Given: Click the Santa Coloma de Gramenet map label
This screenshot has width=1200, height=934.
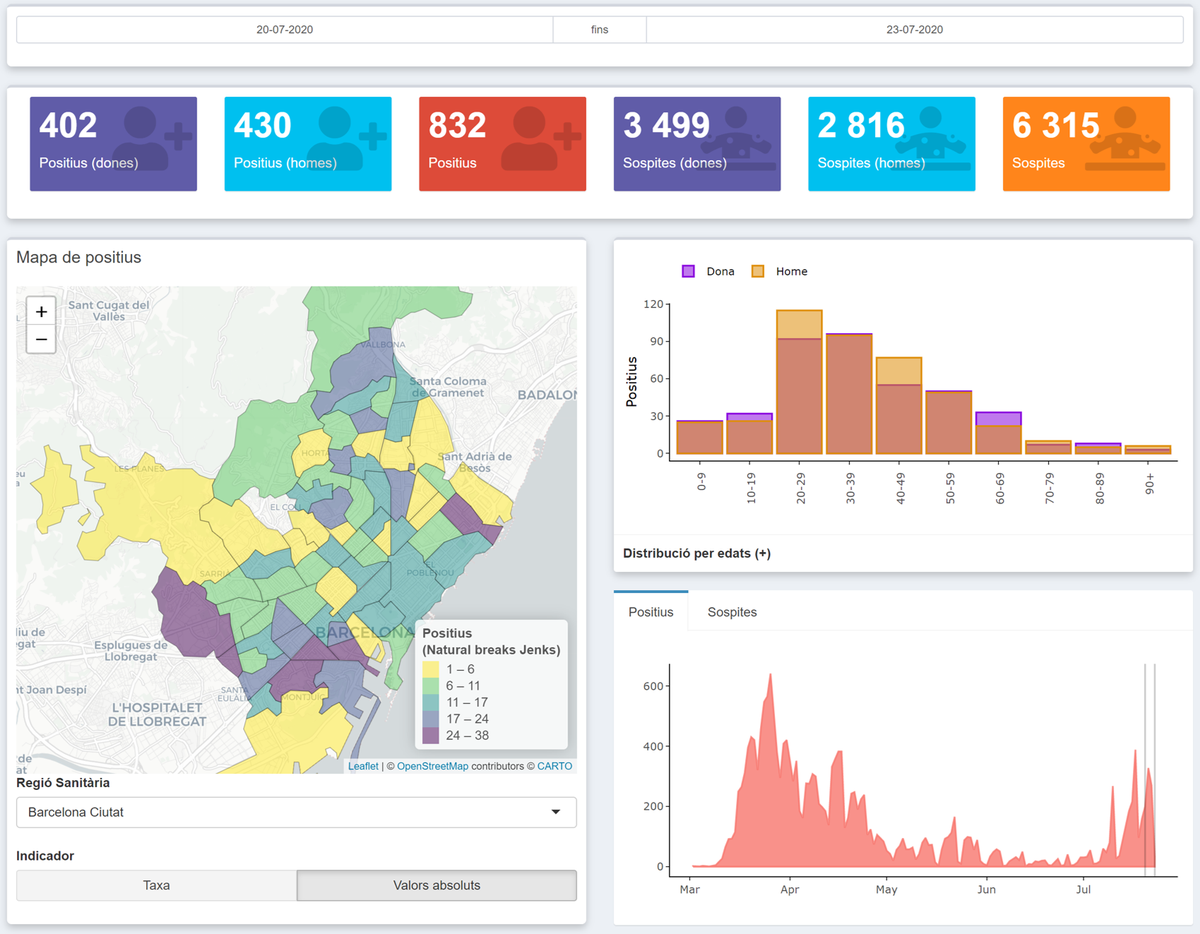Looking at the screenshot, I should (x=448, y=387).
